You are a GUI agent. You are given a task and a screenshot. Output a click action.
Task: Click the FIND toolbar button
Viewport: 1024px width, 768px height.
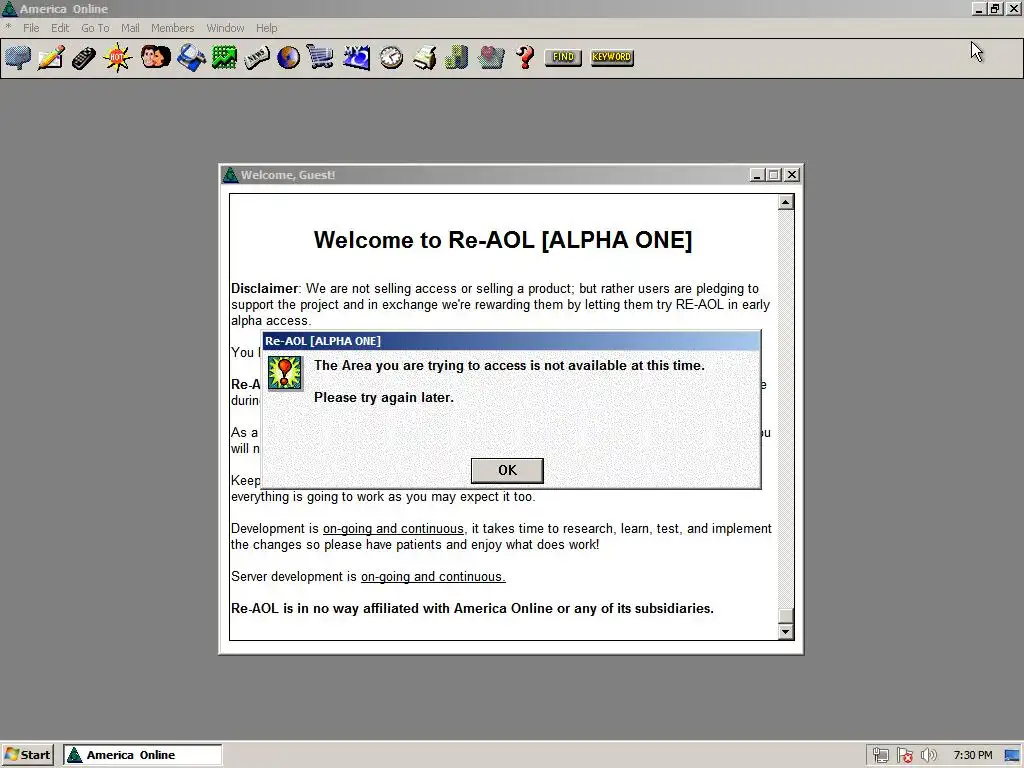563,57
